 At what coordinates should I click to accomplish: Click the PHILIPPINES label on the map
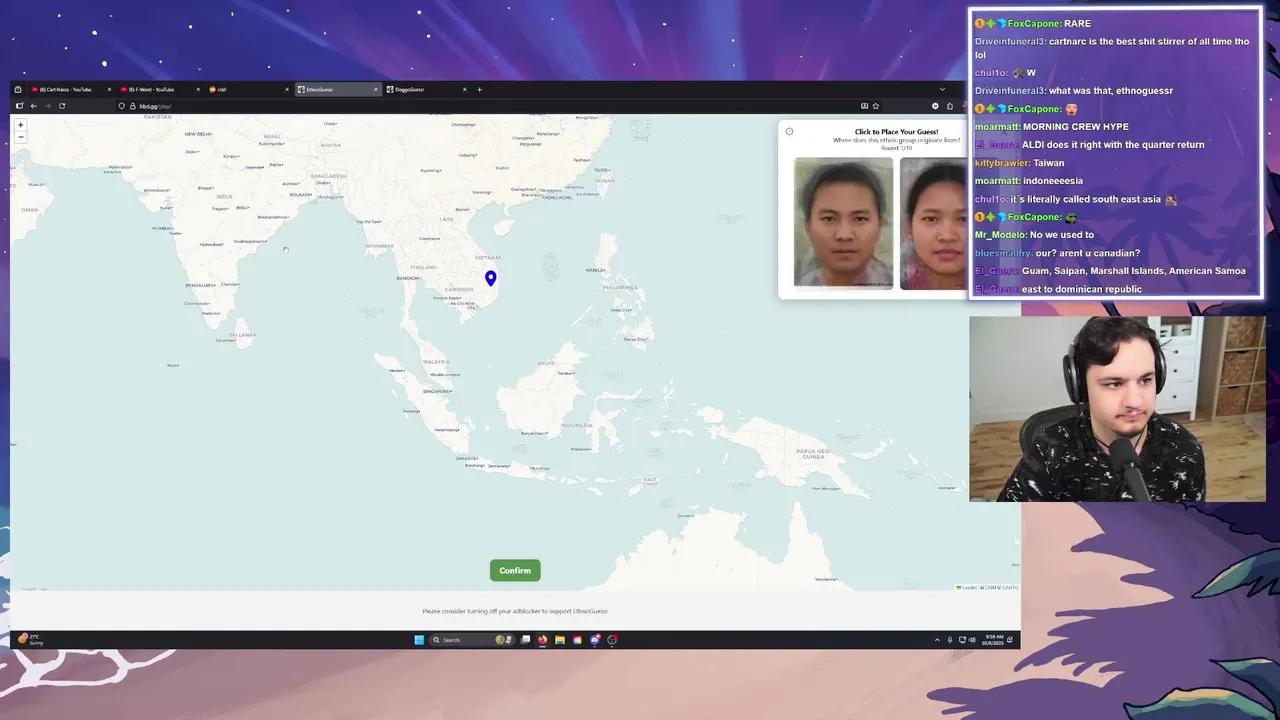click(x=620, y=288)
